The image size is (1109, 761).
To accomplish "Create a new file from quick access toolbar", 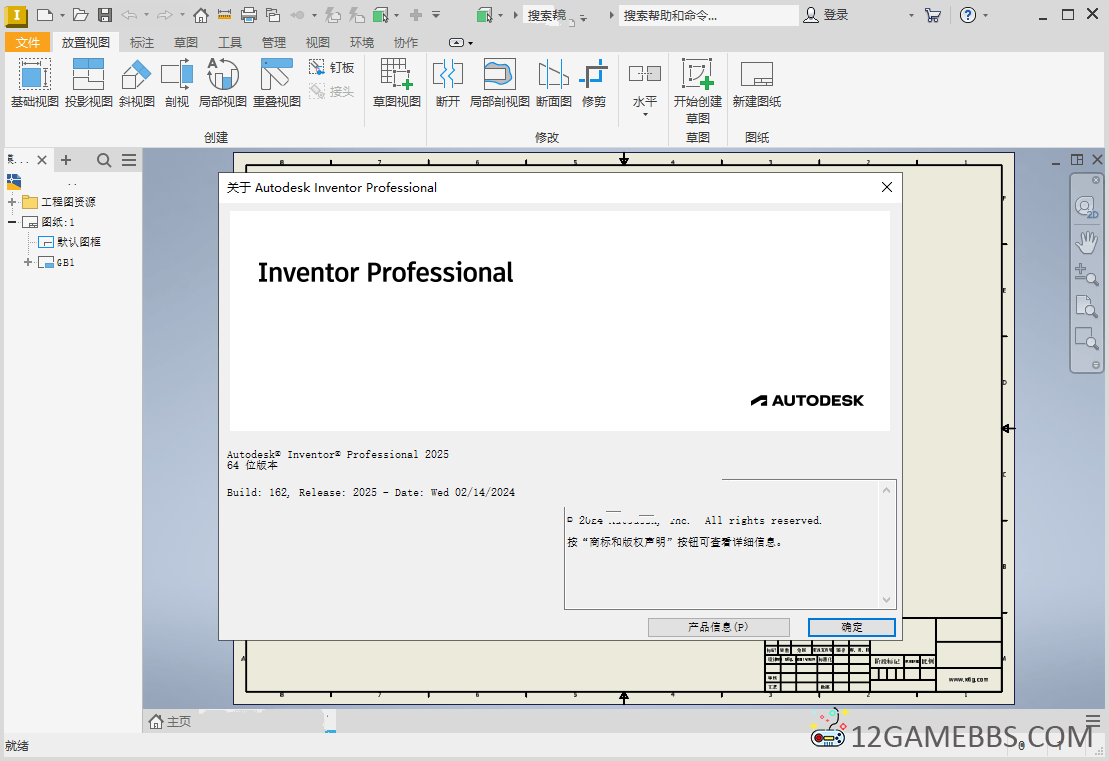I will tap(45, 15).
